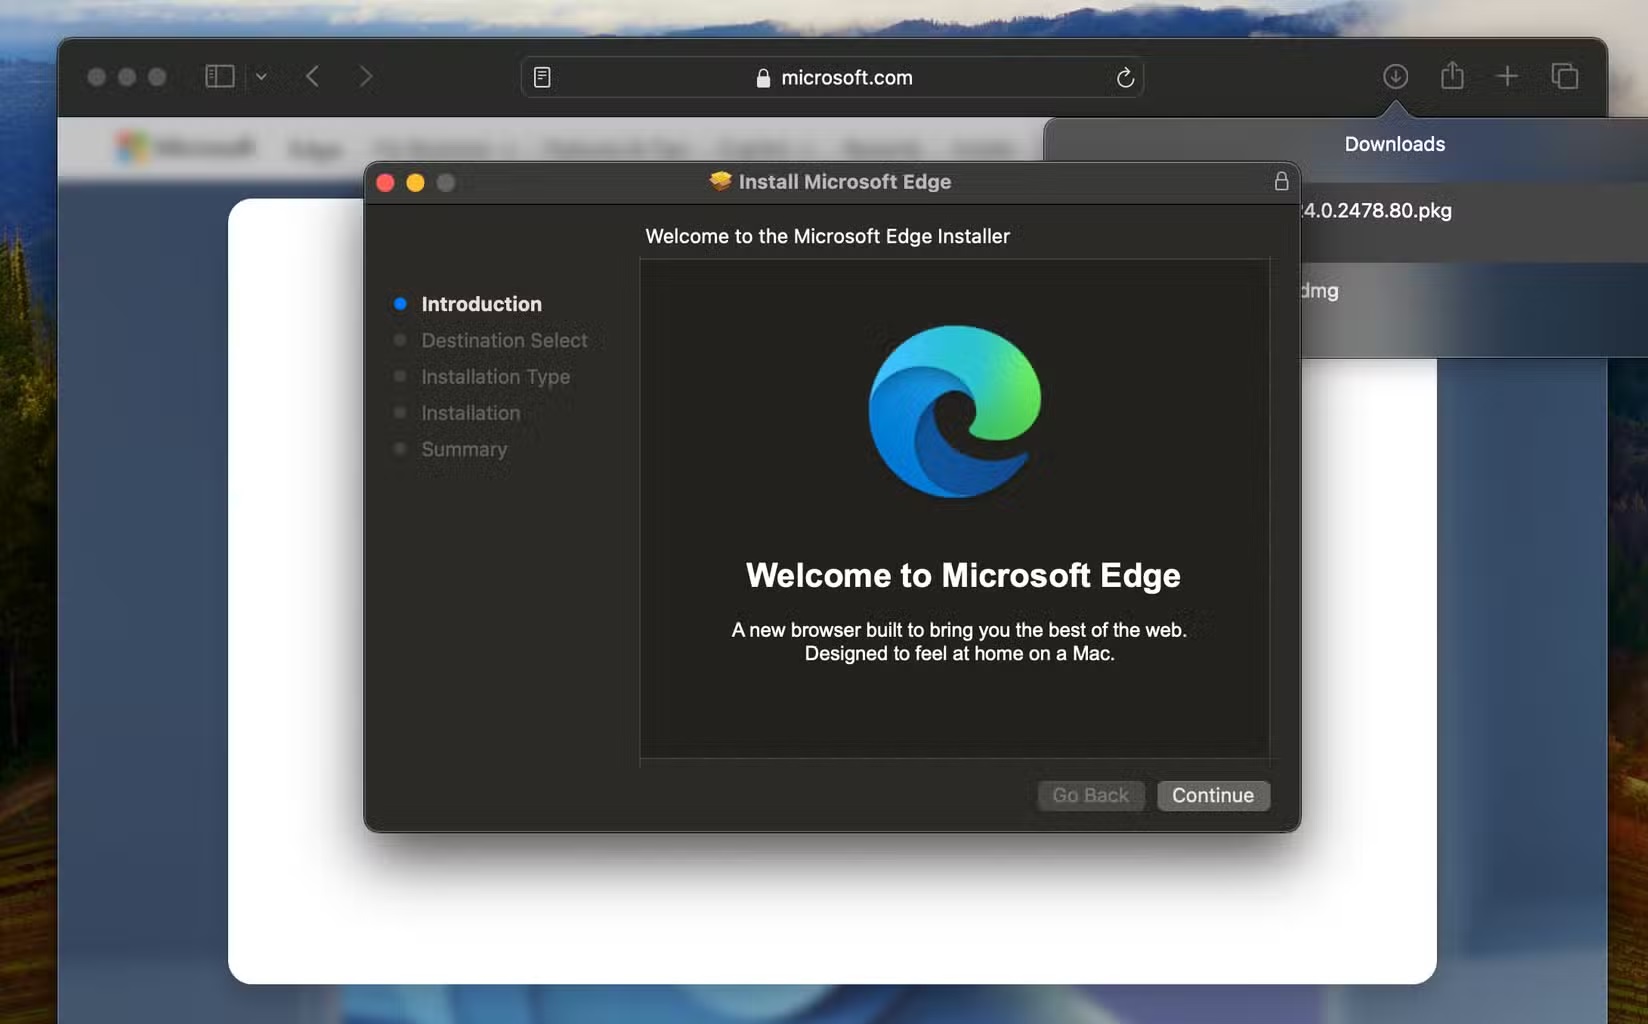This screenshot has height=1024, width=1648.
Task: Click the disabled Go Back button
Action: [1090, 795]
